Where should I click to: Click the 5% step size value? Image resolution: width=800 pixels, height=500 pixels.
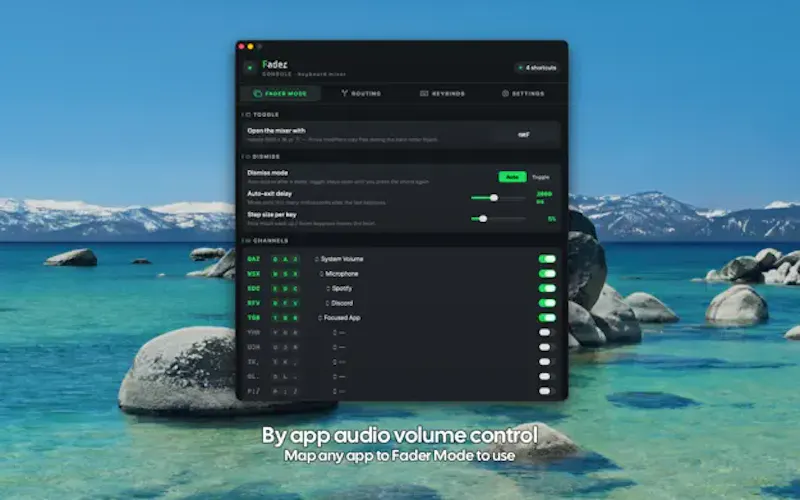tap(552, 219)
